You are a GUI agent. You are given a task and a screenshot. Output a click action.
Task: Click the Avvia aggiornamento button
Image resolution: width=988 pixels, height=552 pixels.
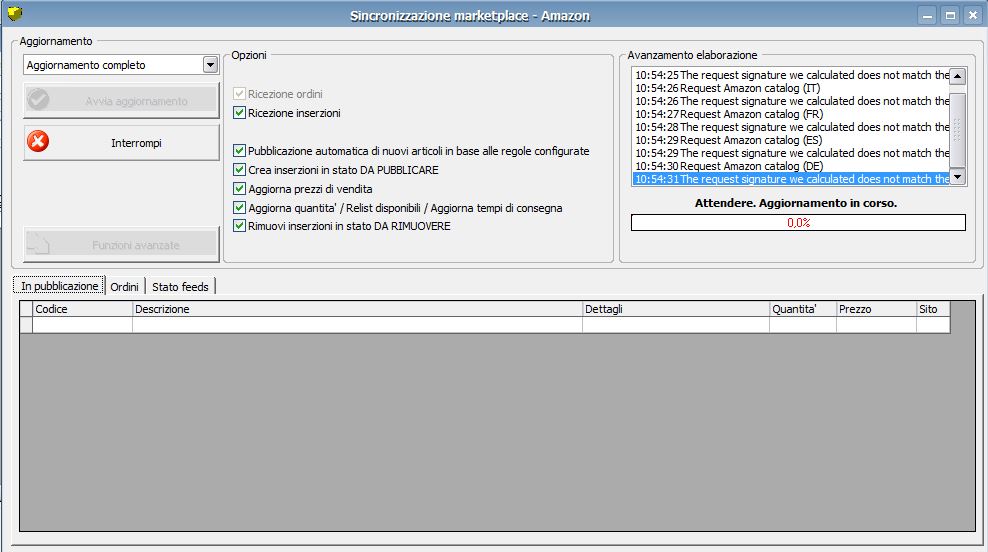(x=121, y=100)
